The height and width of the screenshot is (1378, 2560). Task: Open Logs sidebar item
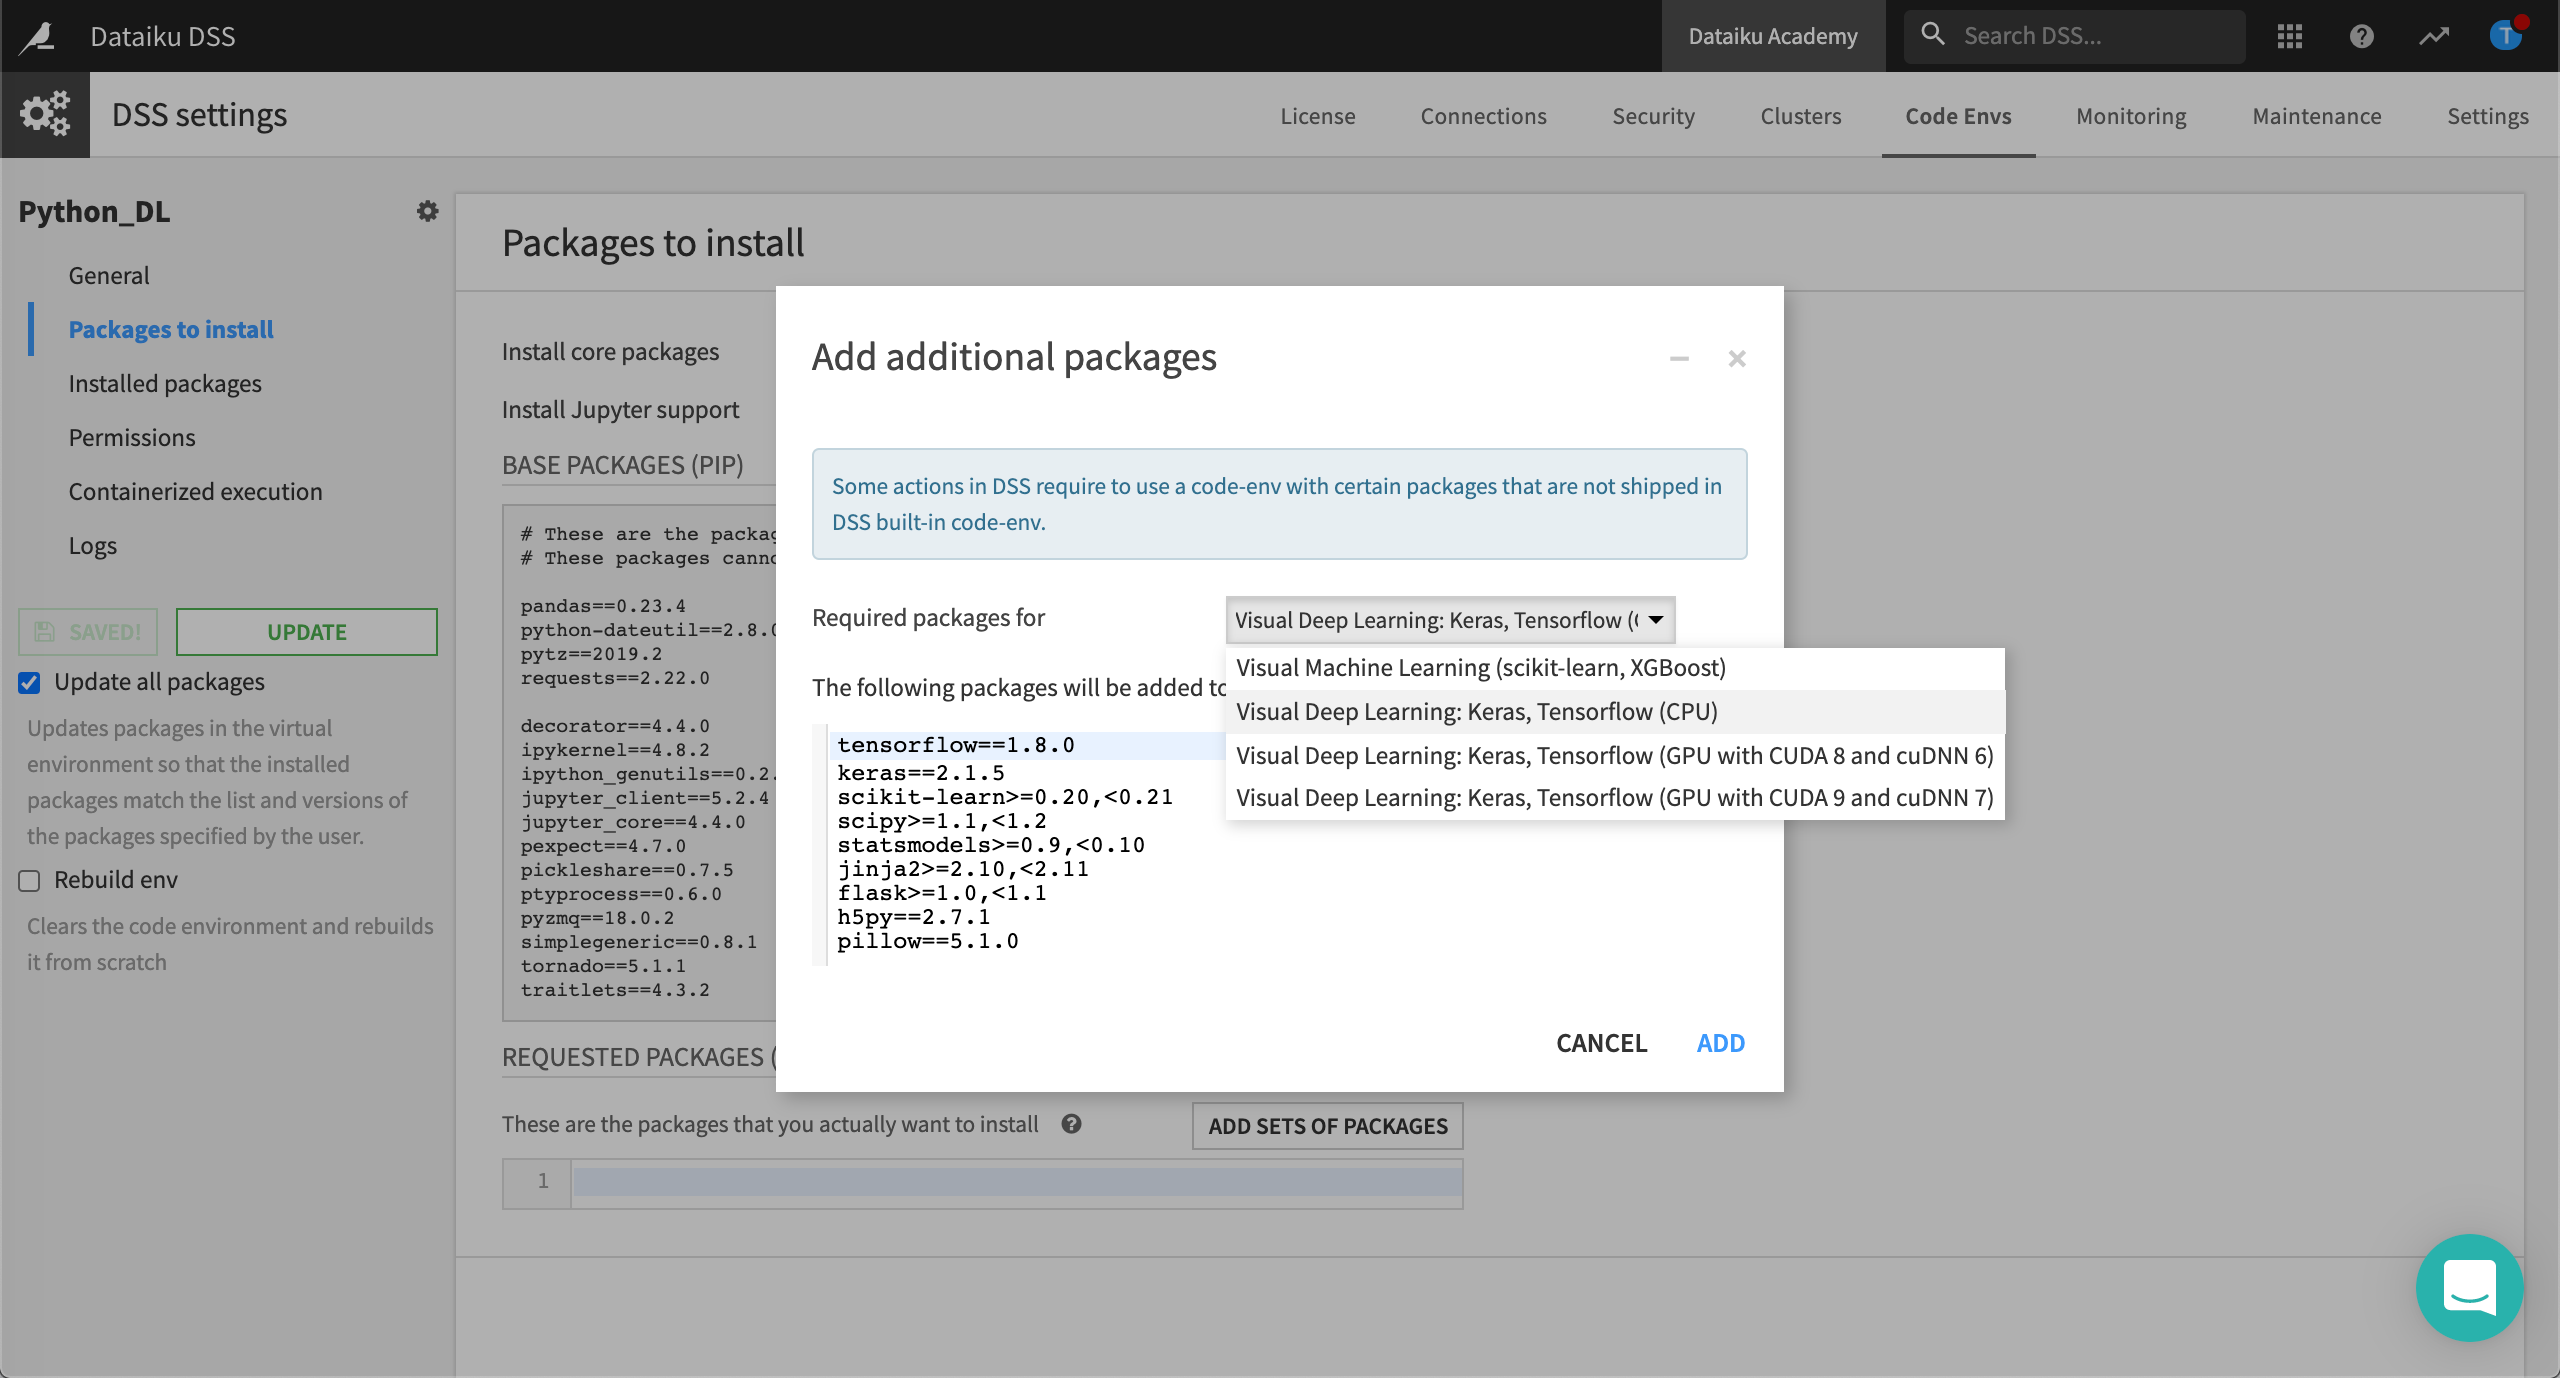[93, 545]
